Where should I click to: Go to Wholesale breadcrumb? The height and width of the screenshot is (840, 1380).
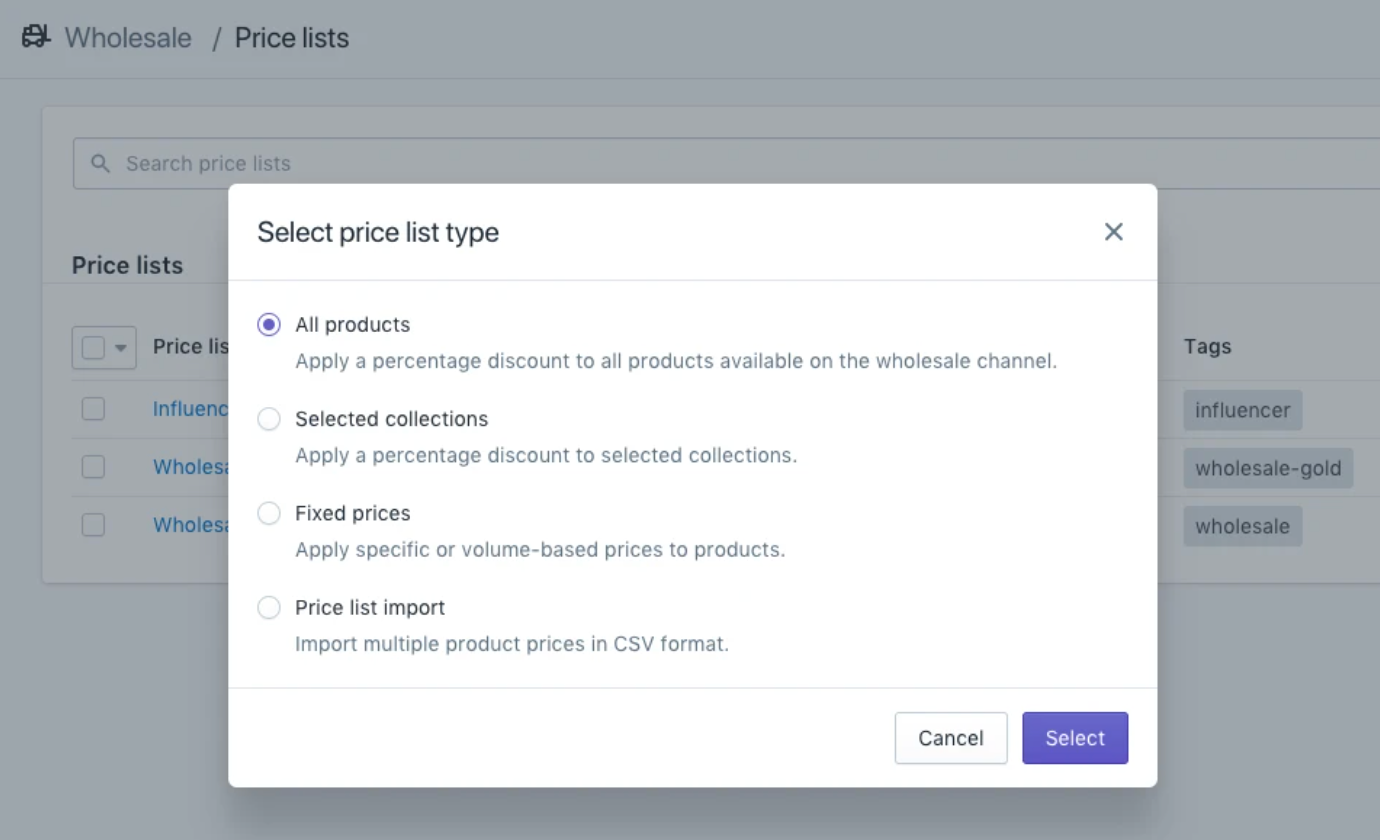(x=128, y=38)
